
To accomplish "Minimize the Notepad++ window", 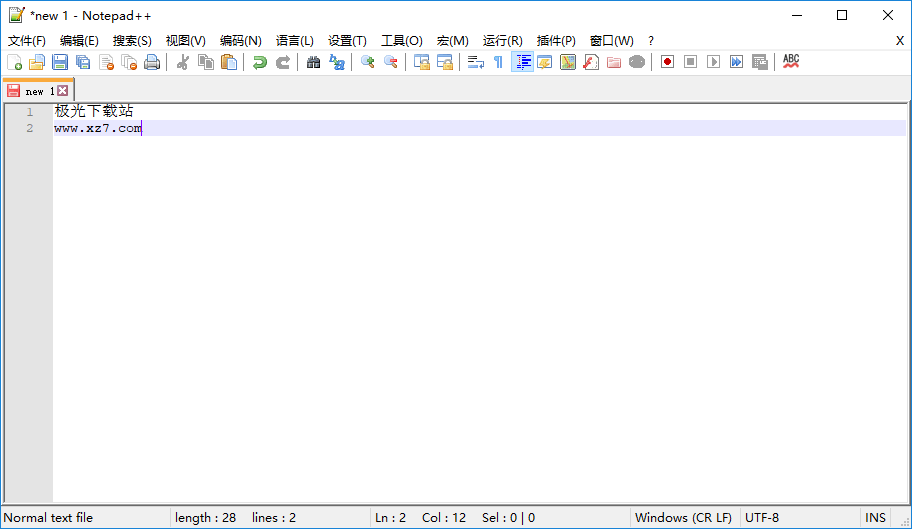I will tap(797, 15).
